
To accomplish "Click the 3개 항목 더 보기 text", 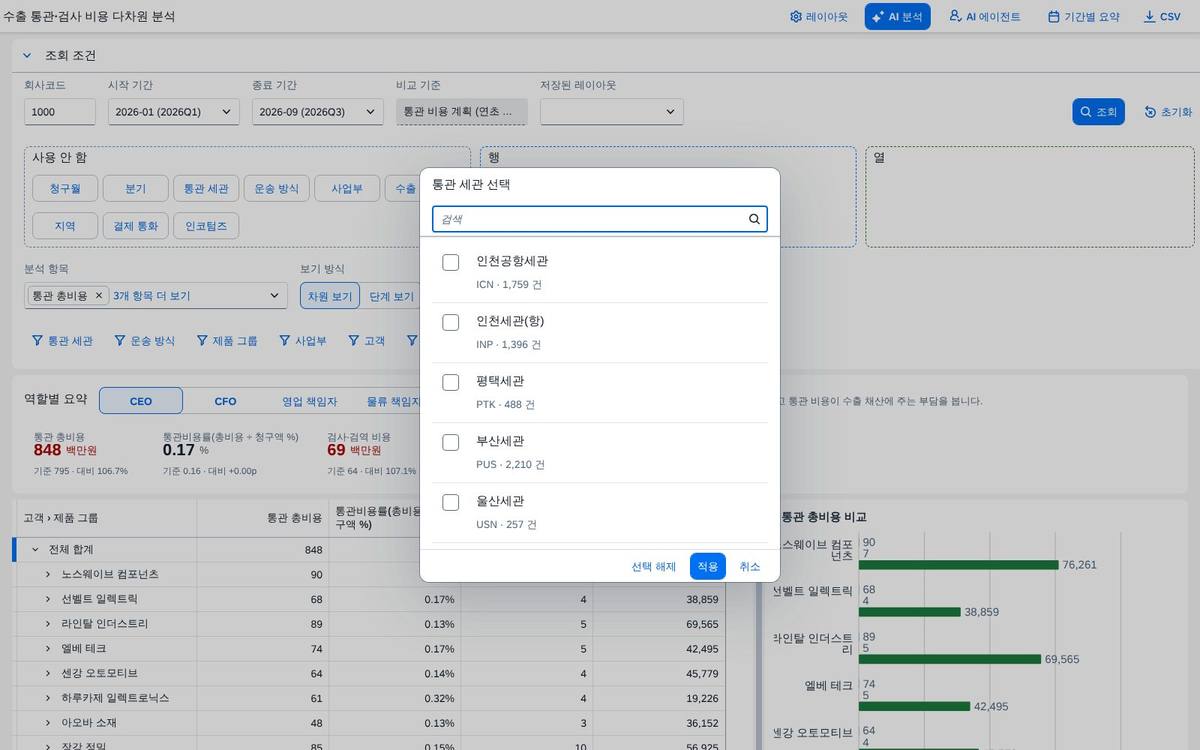I will (x=152, y=296).
